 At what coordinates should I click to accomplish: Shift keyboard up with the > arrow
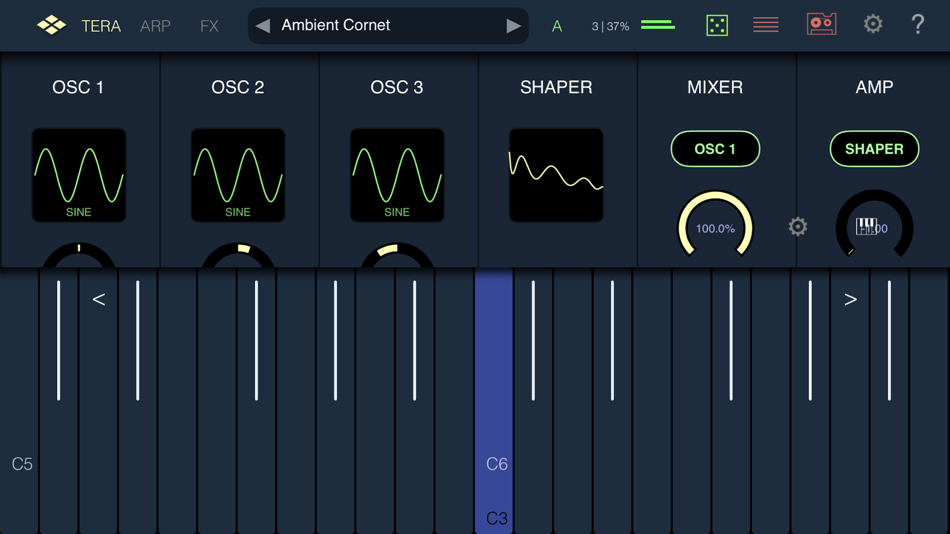pos(851,299)
